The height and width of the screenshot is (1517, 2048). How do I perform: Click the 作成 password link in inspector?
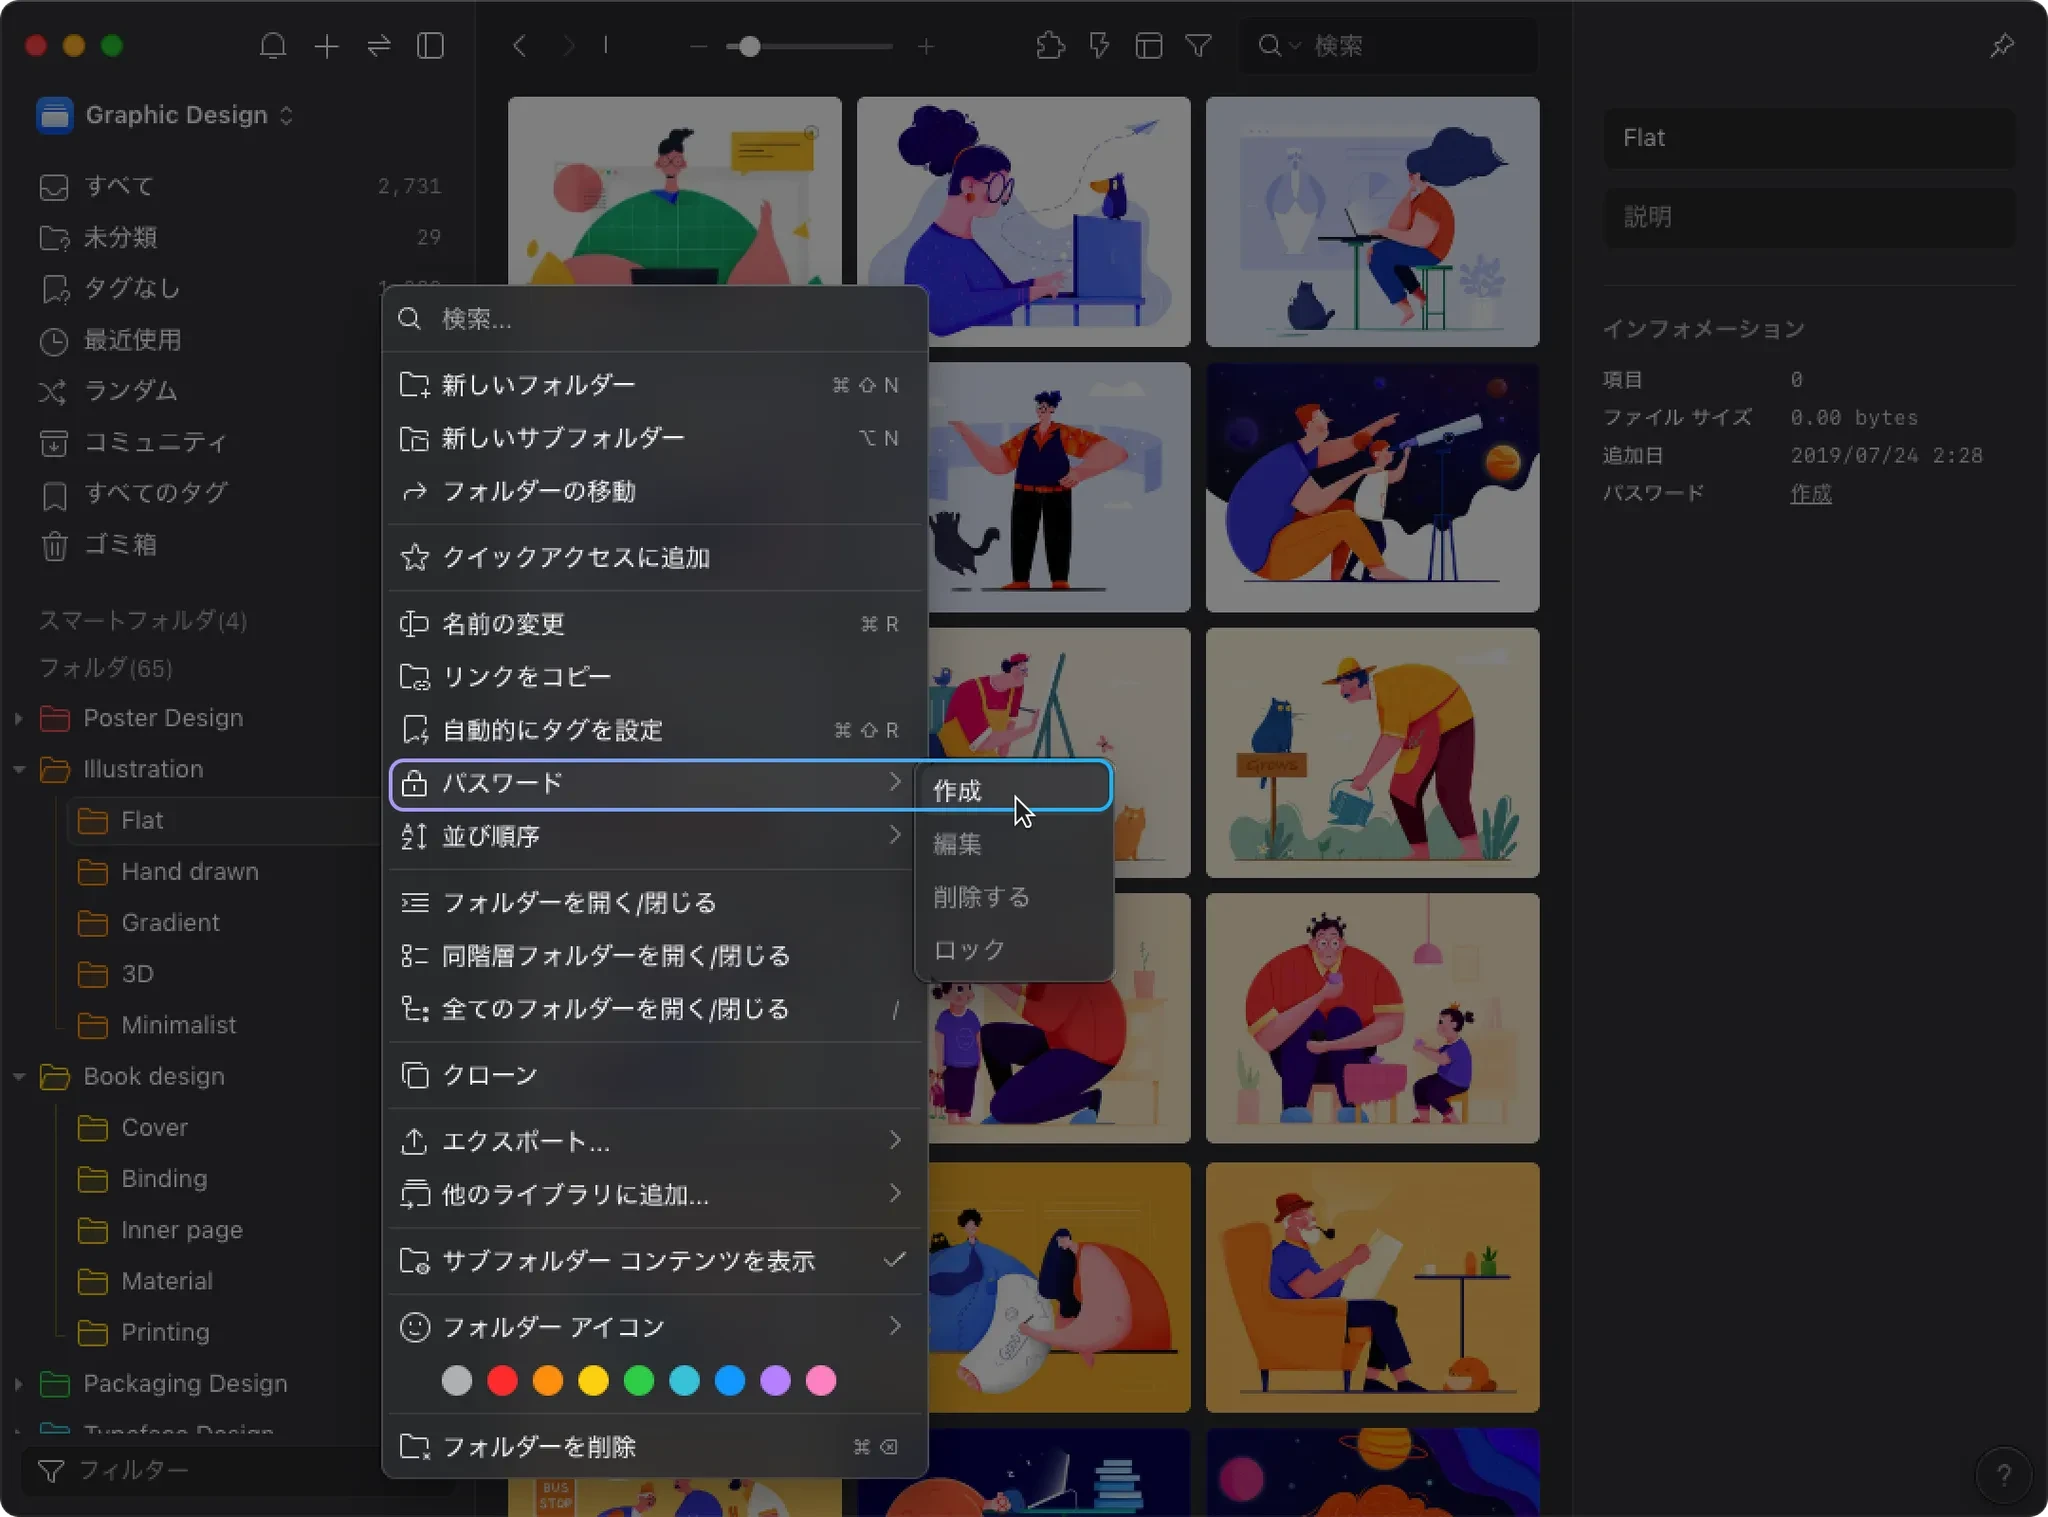(x=1810, y=494)
